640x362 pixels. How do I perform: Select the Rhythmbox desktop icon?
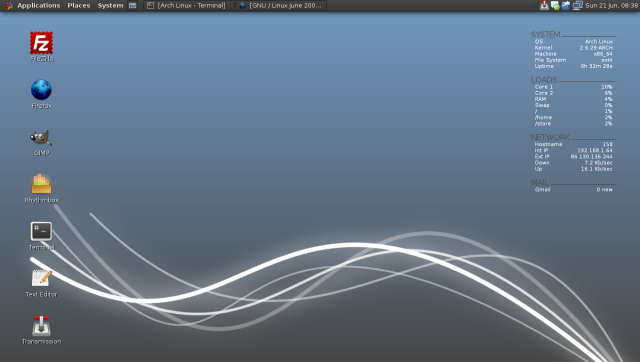[41, 188]
